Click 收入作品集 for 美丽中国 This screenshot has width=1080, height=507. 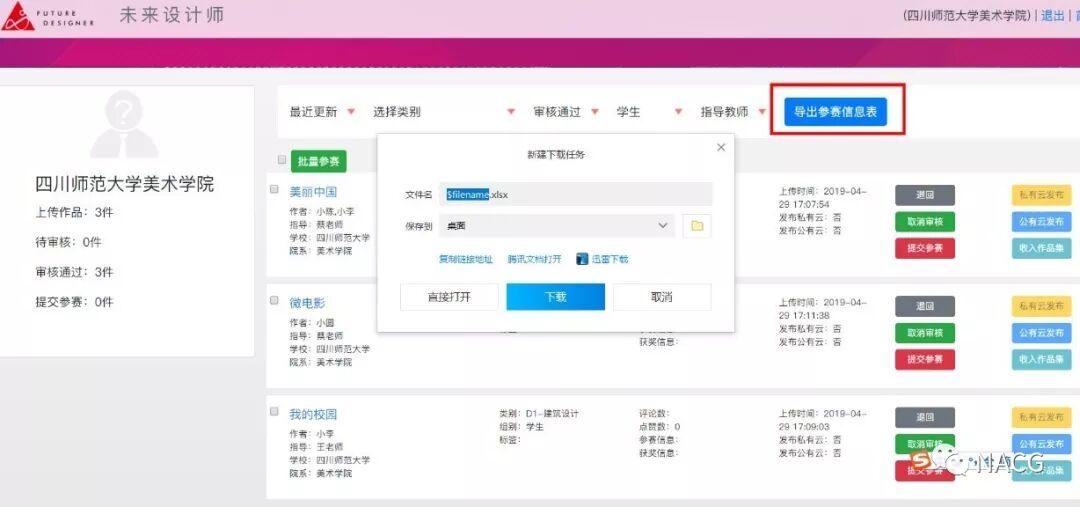1041,248
